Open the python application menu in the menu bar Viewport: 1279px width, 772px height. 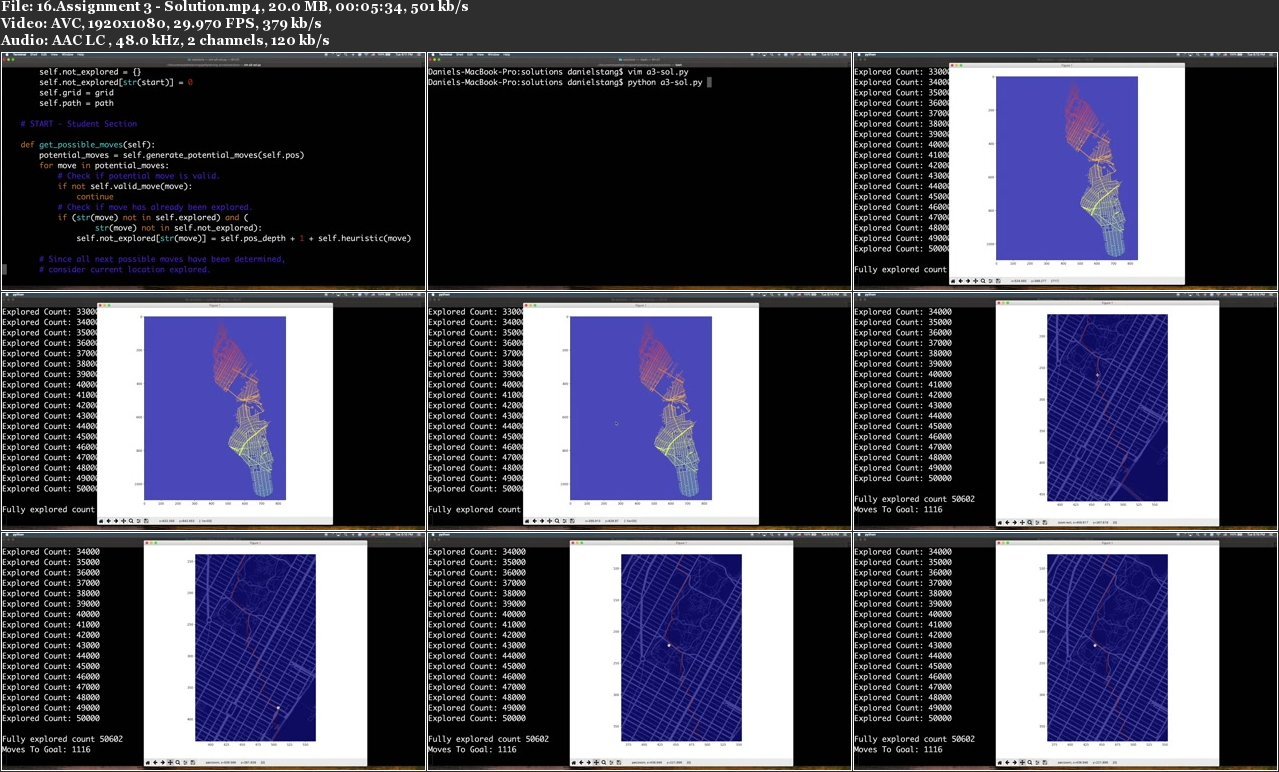(871, 57)
